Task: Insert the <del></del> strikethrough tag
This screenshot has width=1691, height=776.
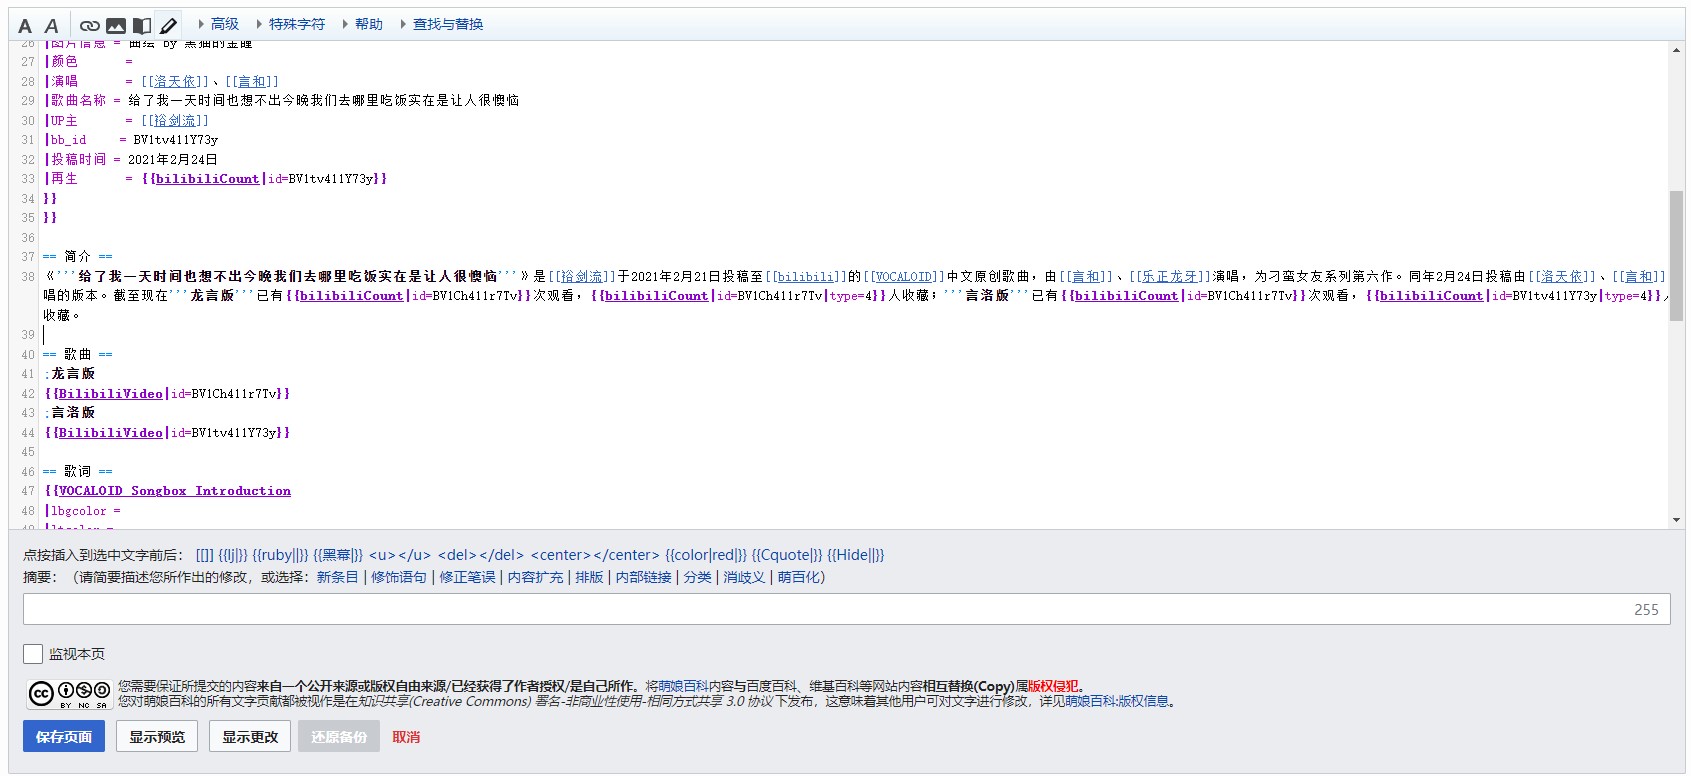Action: (x=481, y=555)
